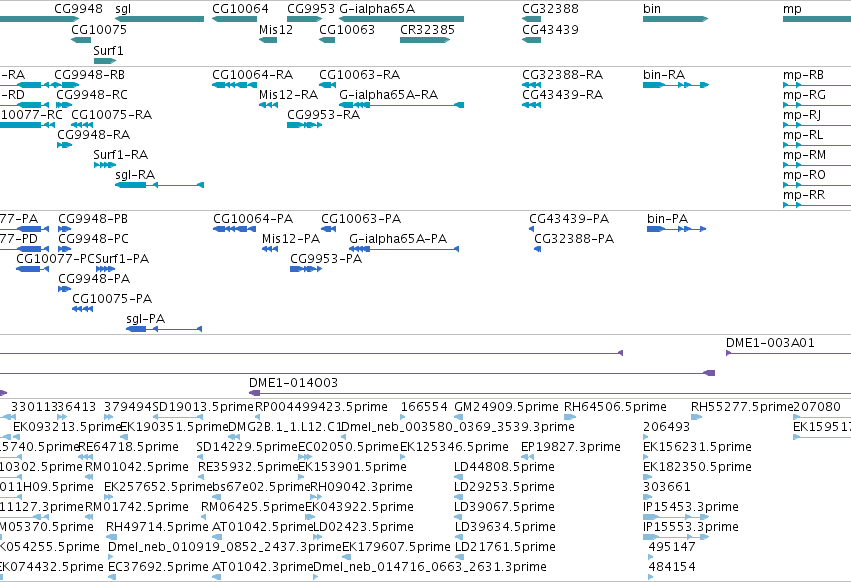This screenshot has width=851, height=582.
Task: Click the EP19827.3prime EST label
Action: (x=571, y=447)
